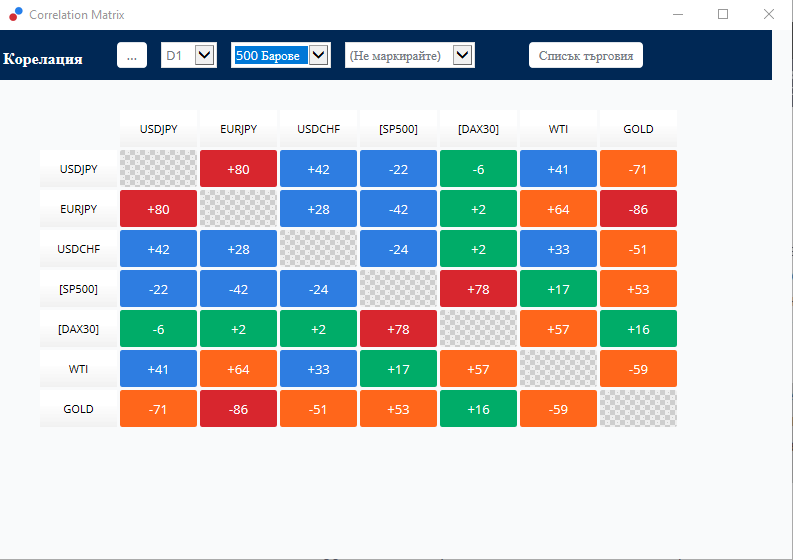Click +17 cell in [SP500] row
This screenshot has width=793, height=560.
pyautogui.click(x=558, y=289)
